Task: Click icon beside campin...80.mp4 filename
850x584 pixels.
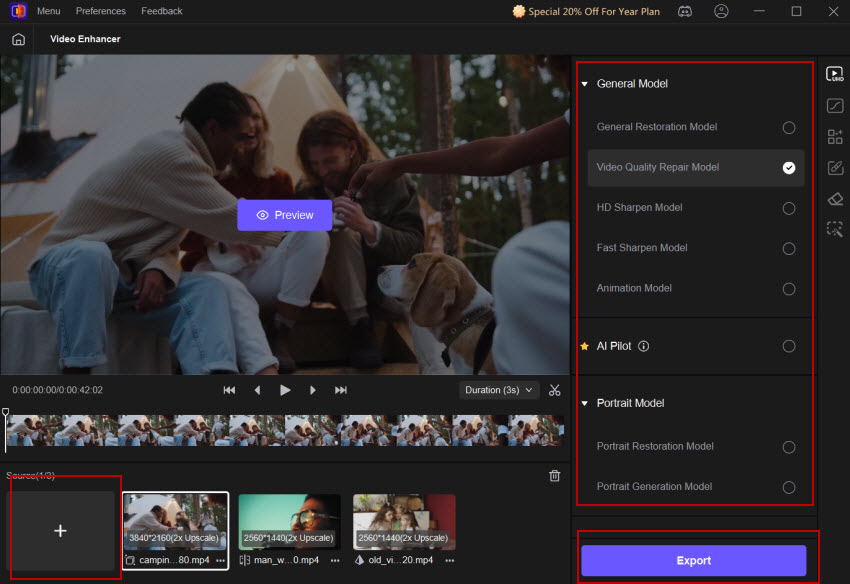Action: [x=130, y=560]
